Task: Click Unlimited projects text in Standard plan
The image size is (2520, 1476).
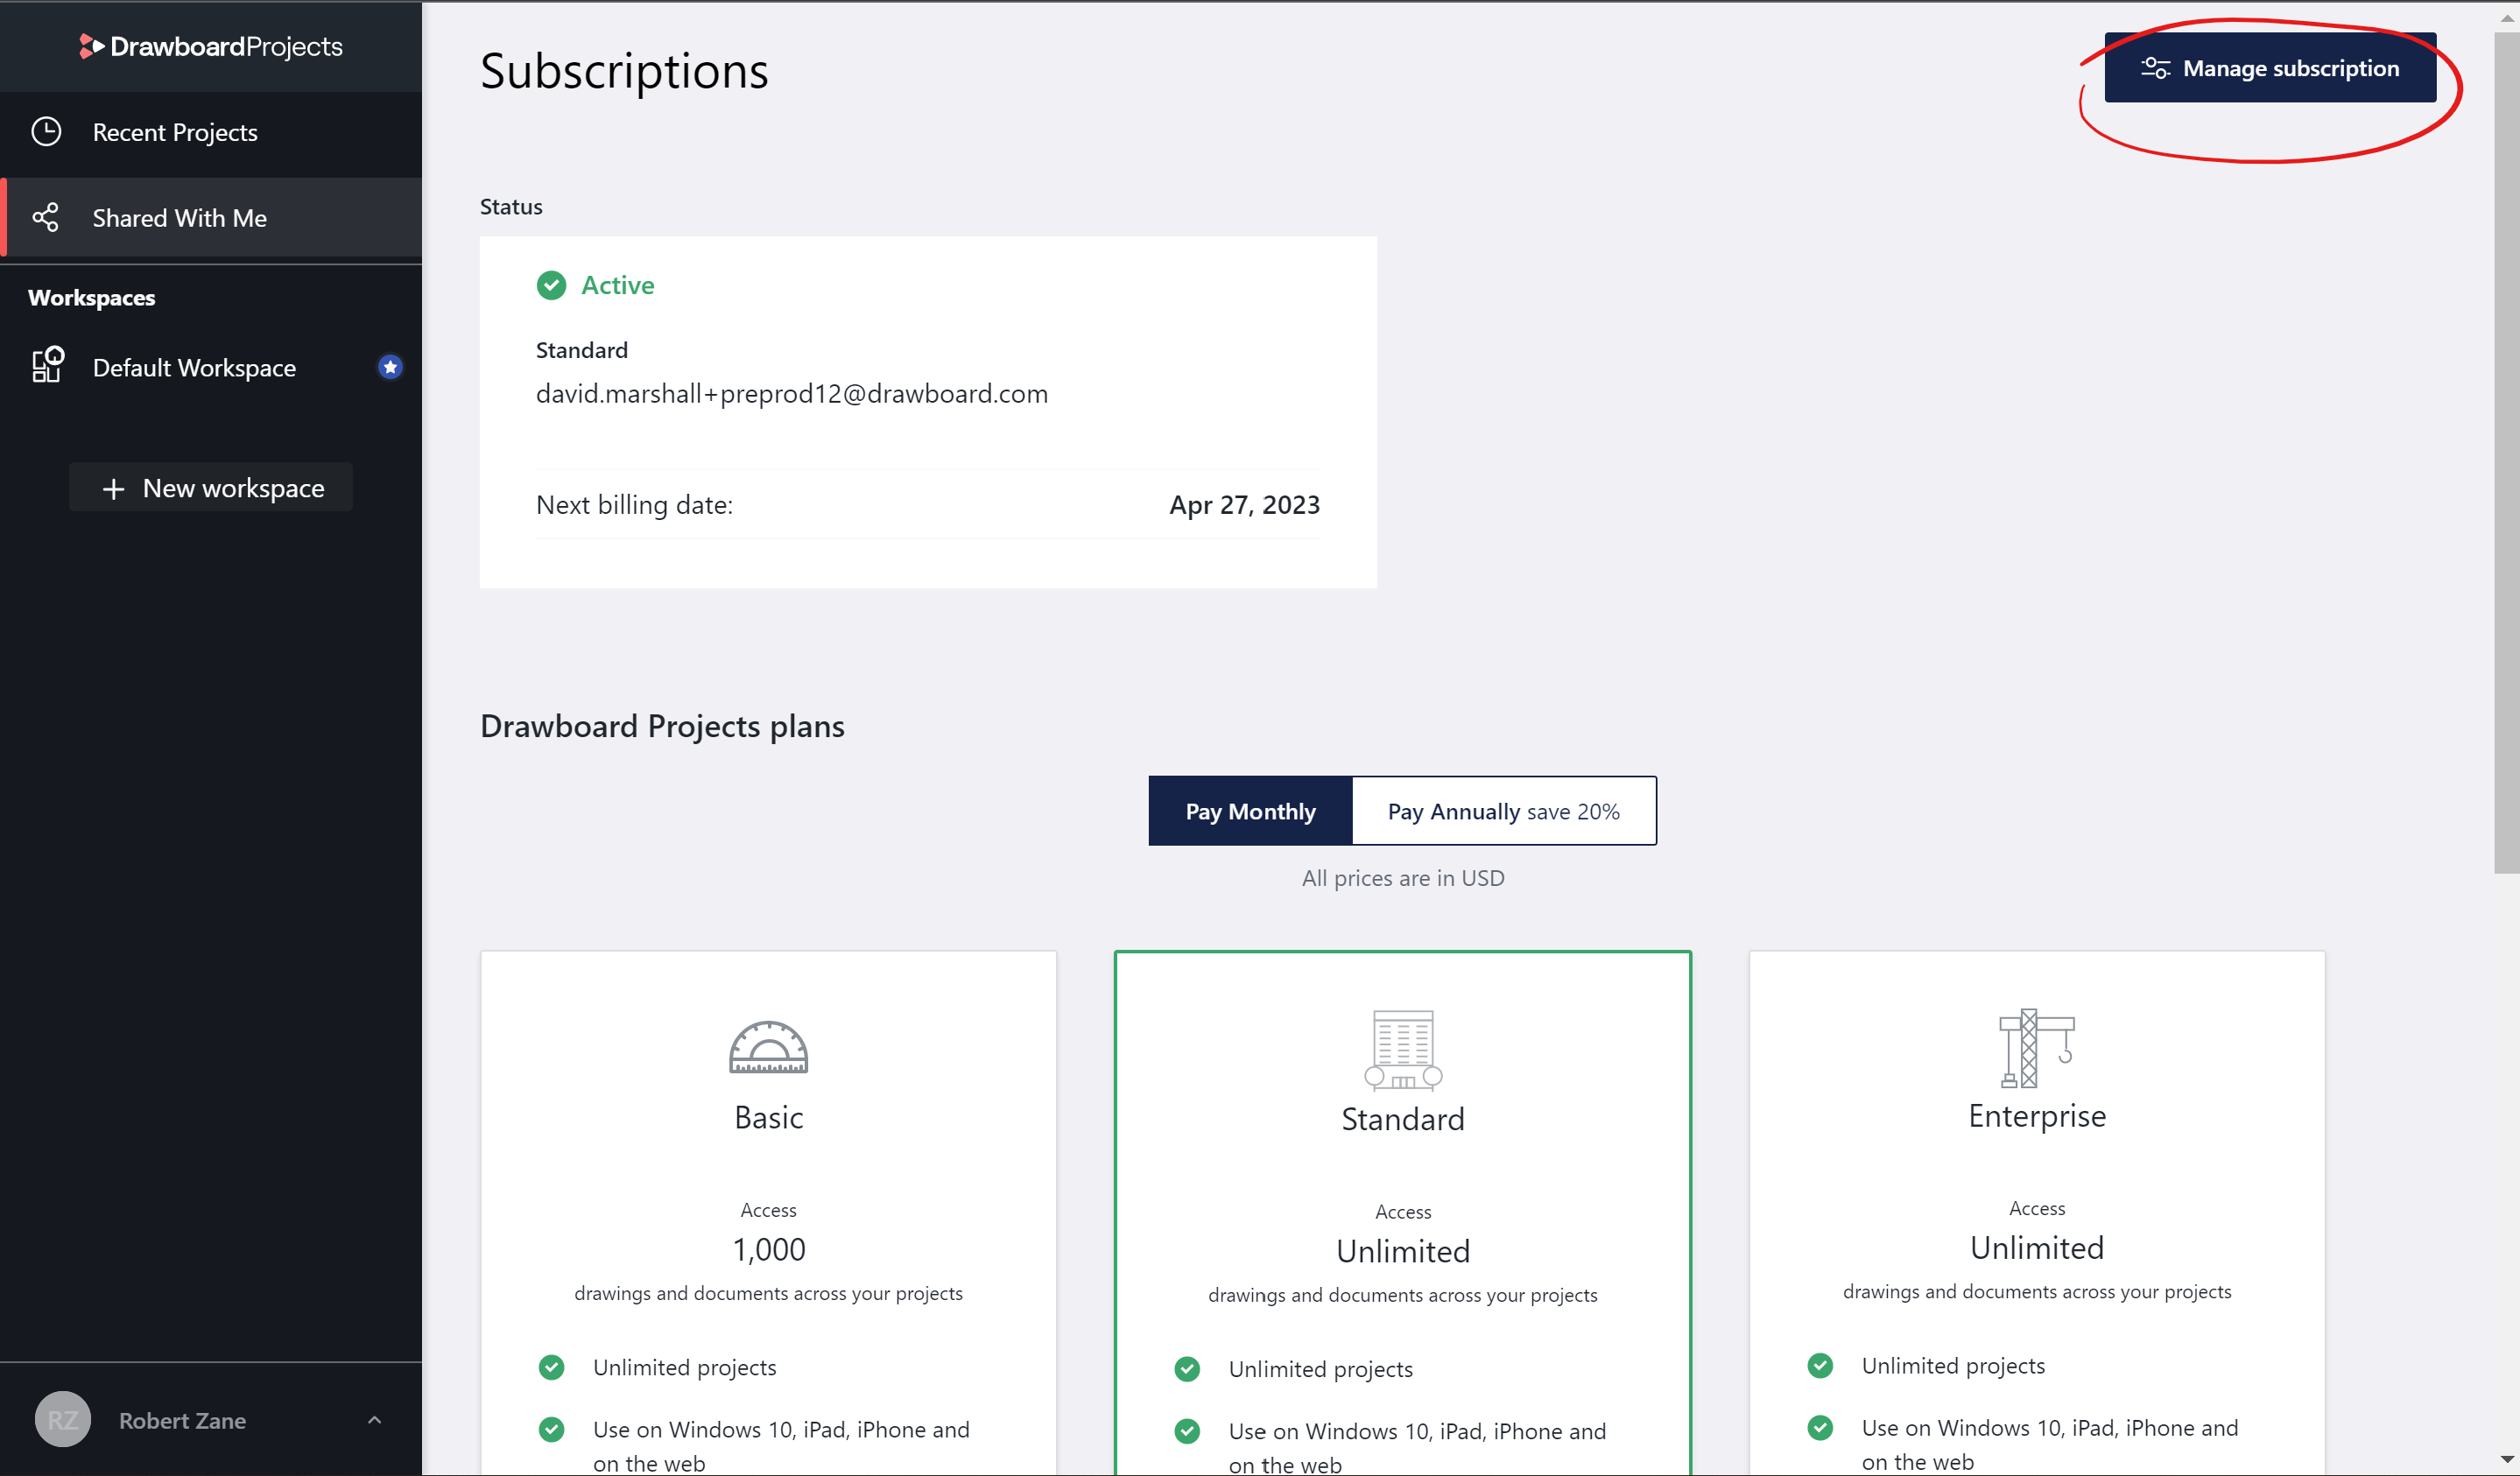Action: point(1321,1370)
